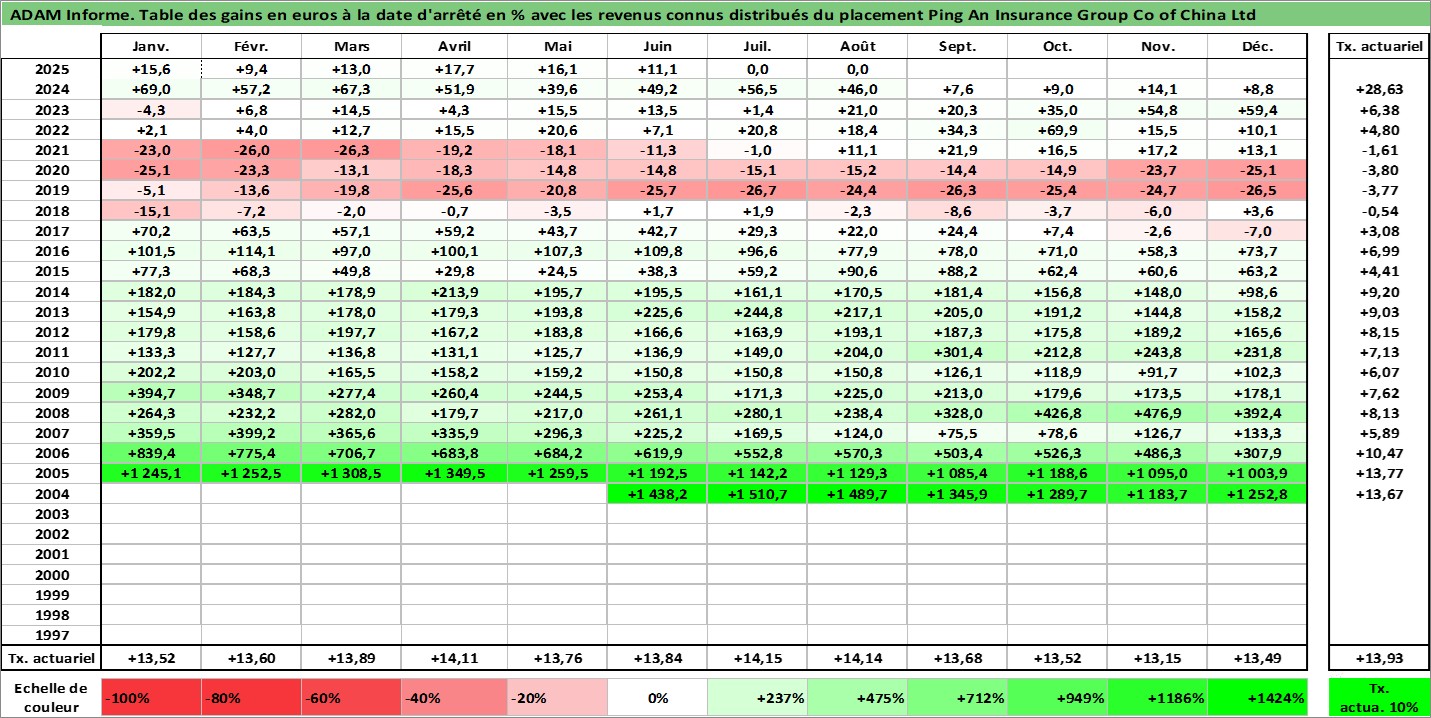
Task: Click the ADAM Informe title banner
Action: pos(715,15)
